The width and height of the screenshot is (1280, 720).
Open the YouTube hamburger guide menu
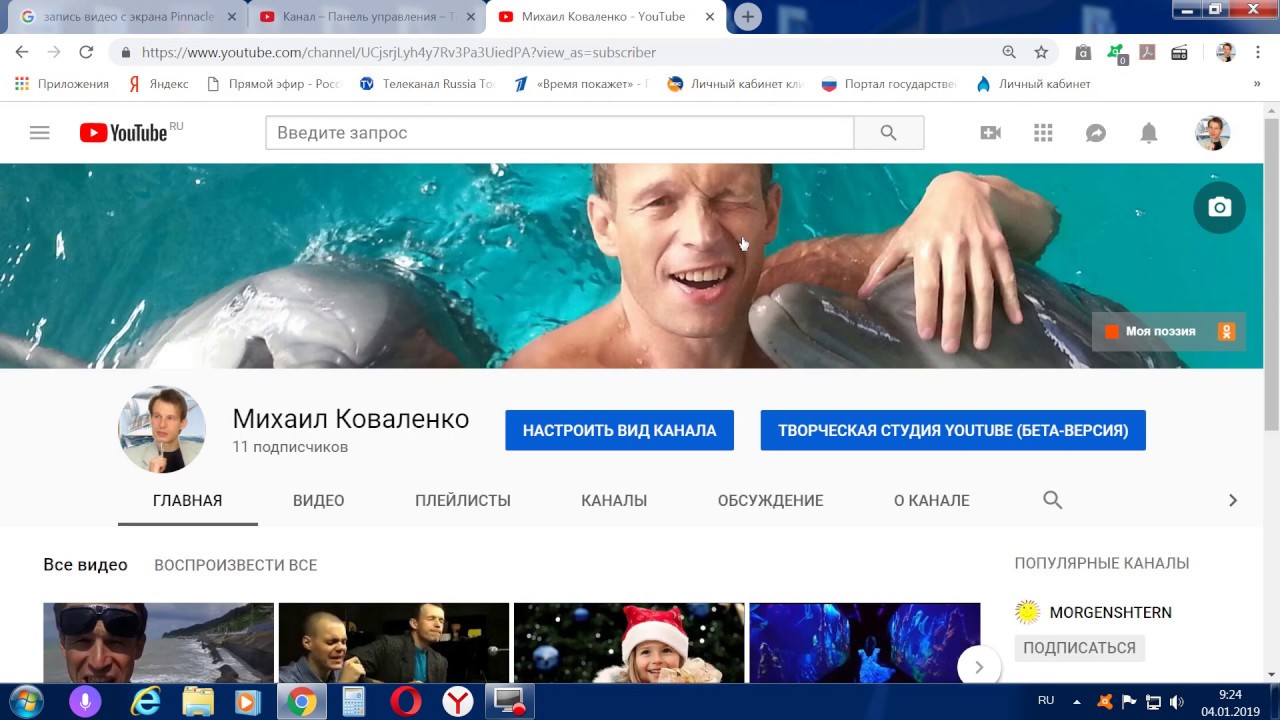tap(39, 132)
